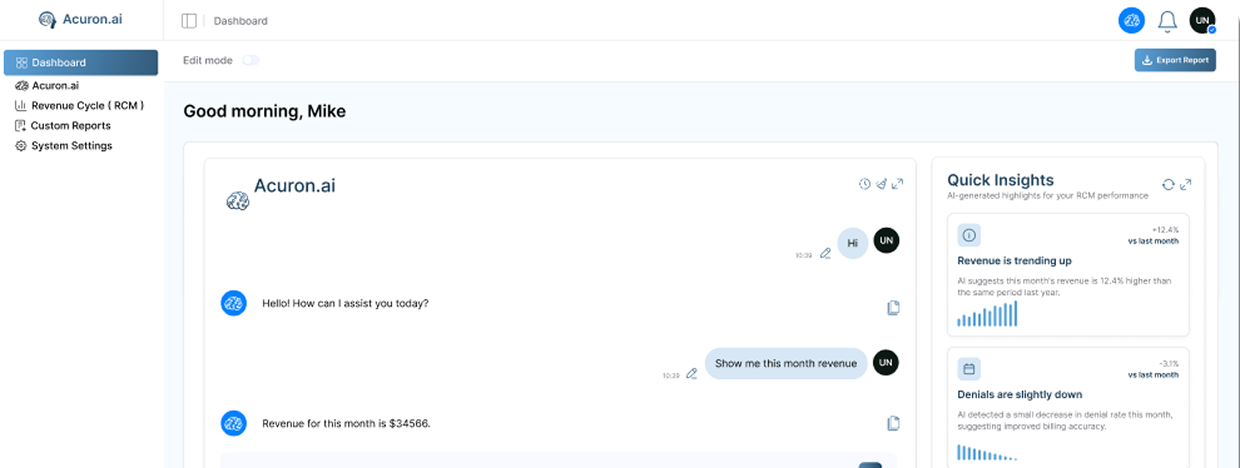Open notifications bell

pyautogui.click(x=1167, y=21)
